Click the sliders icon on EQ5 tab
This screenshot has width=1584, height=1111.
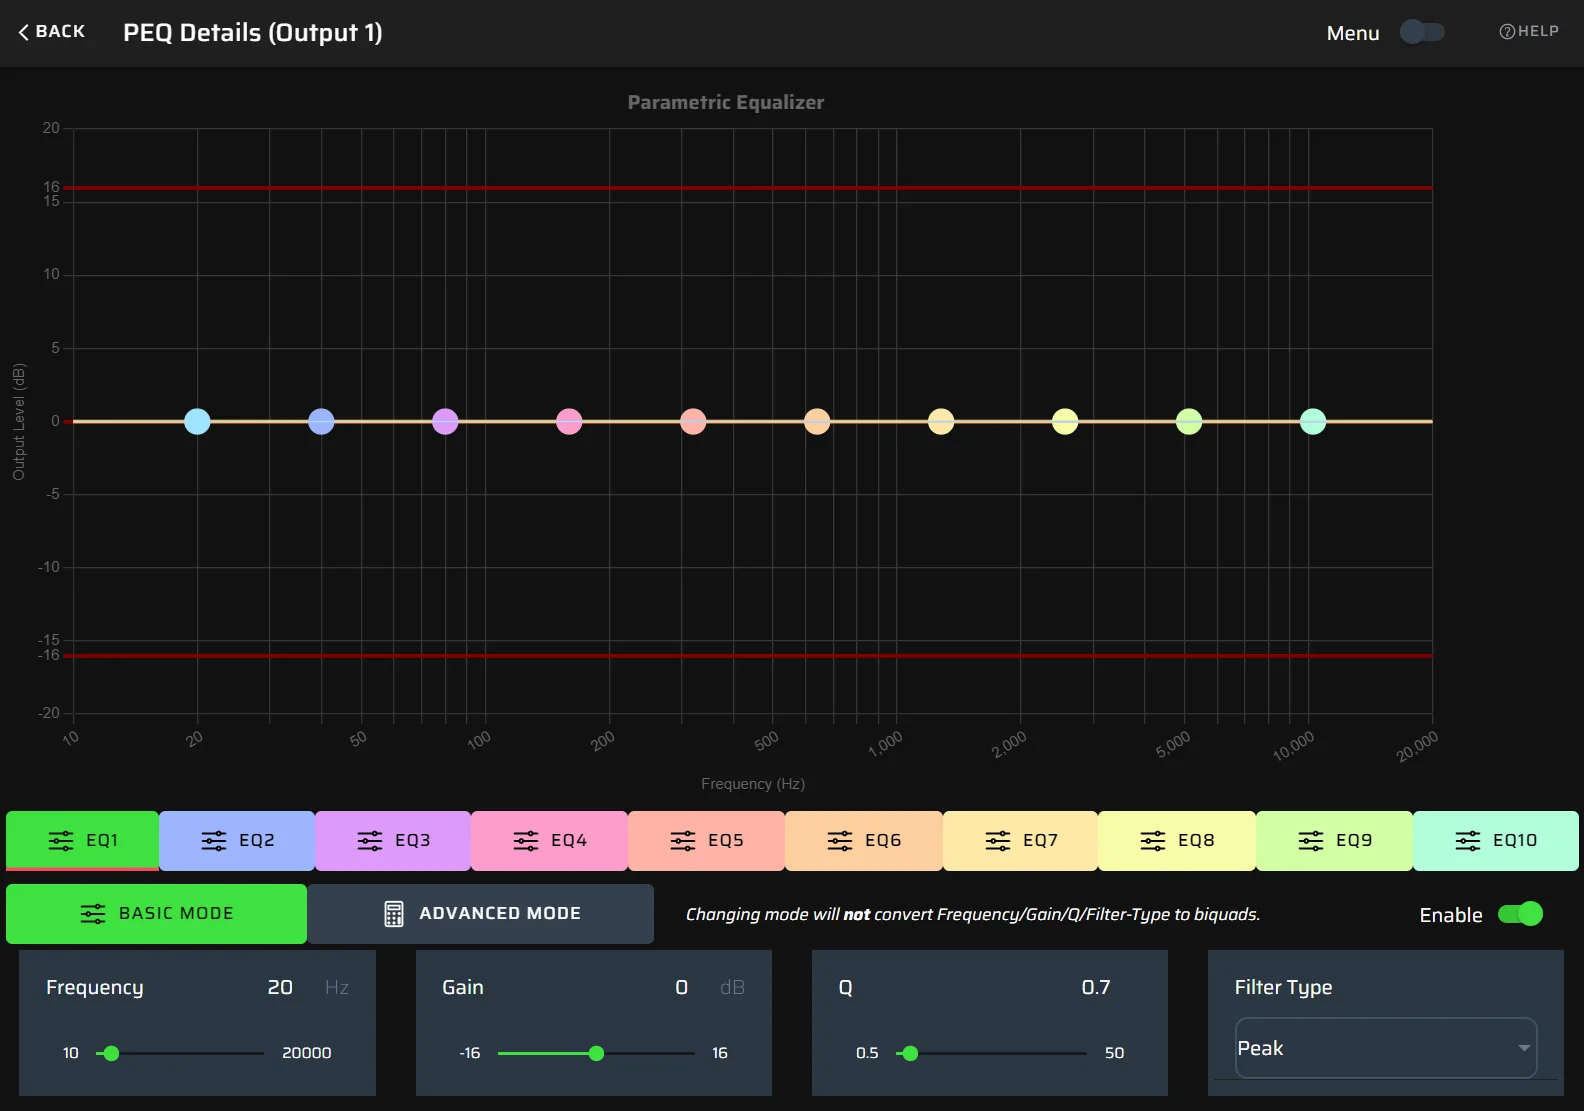pyautogui.click(x=683, y=841)
